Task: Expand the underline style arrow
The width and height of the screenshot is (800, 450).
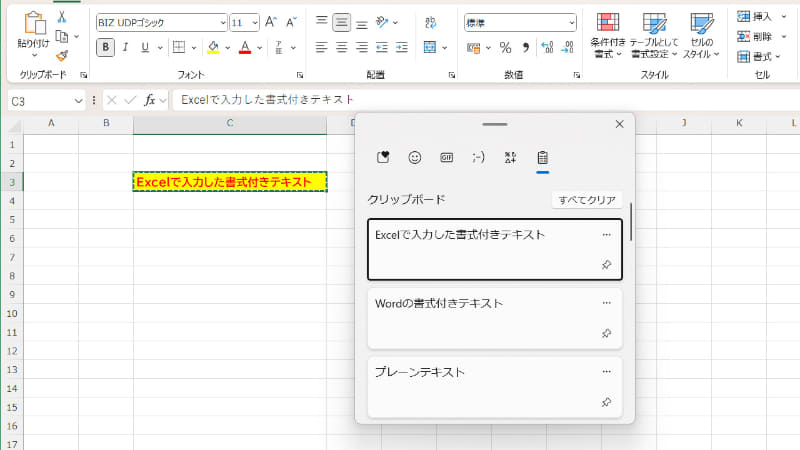Action: [x=160, y=48]
